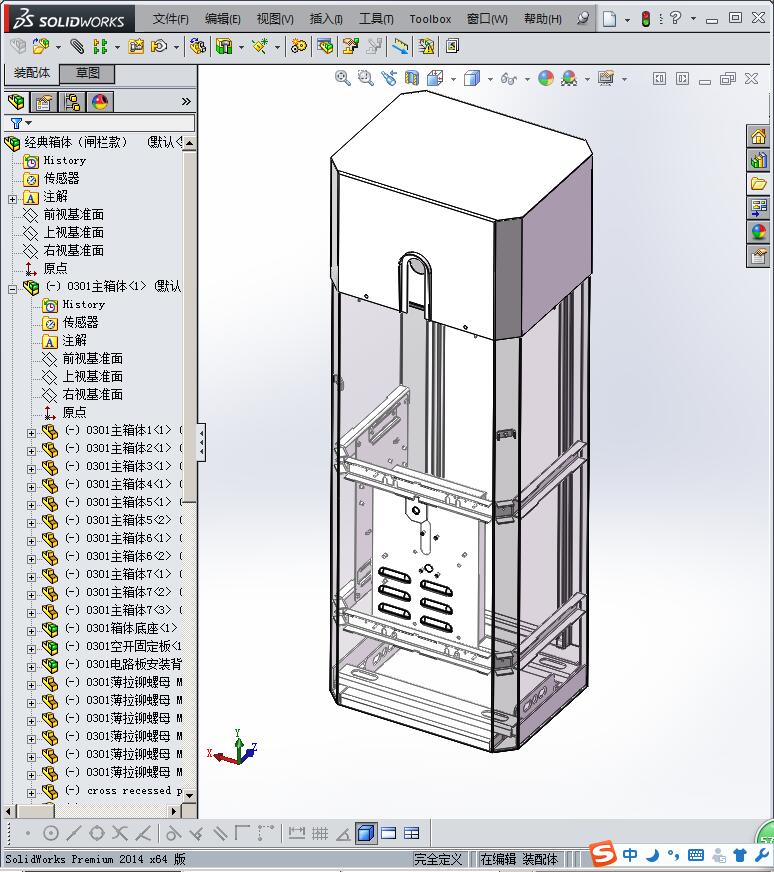Viewport: 774px width, 872px height.
Task: Open the 文件(F) menu
Action: (171, 19)
